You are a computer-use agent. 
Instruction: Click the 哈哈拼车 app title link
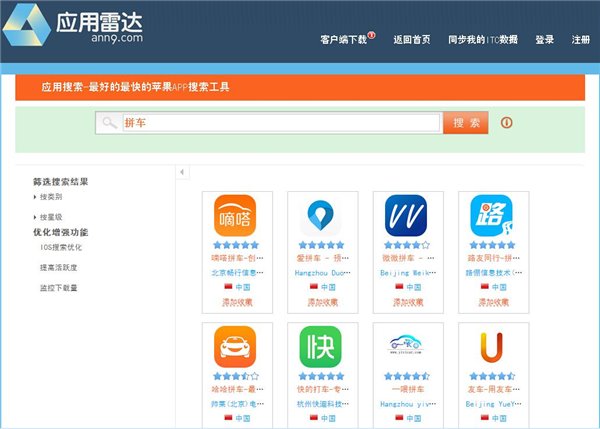(237, 390)
